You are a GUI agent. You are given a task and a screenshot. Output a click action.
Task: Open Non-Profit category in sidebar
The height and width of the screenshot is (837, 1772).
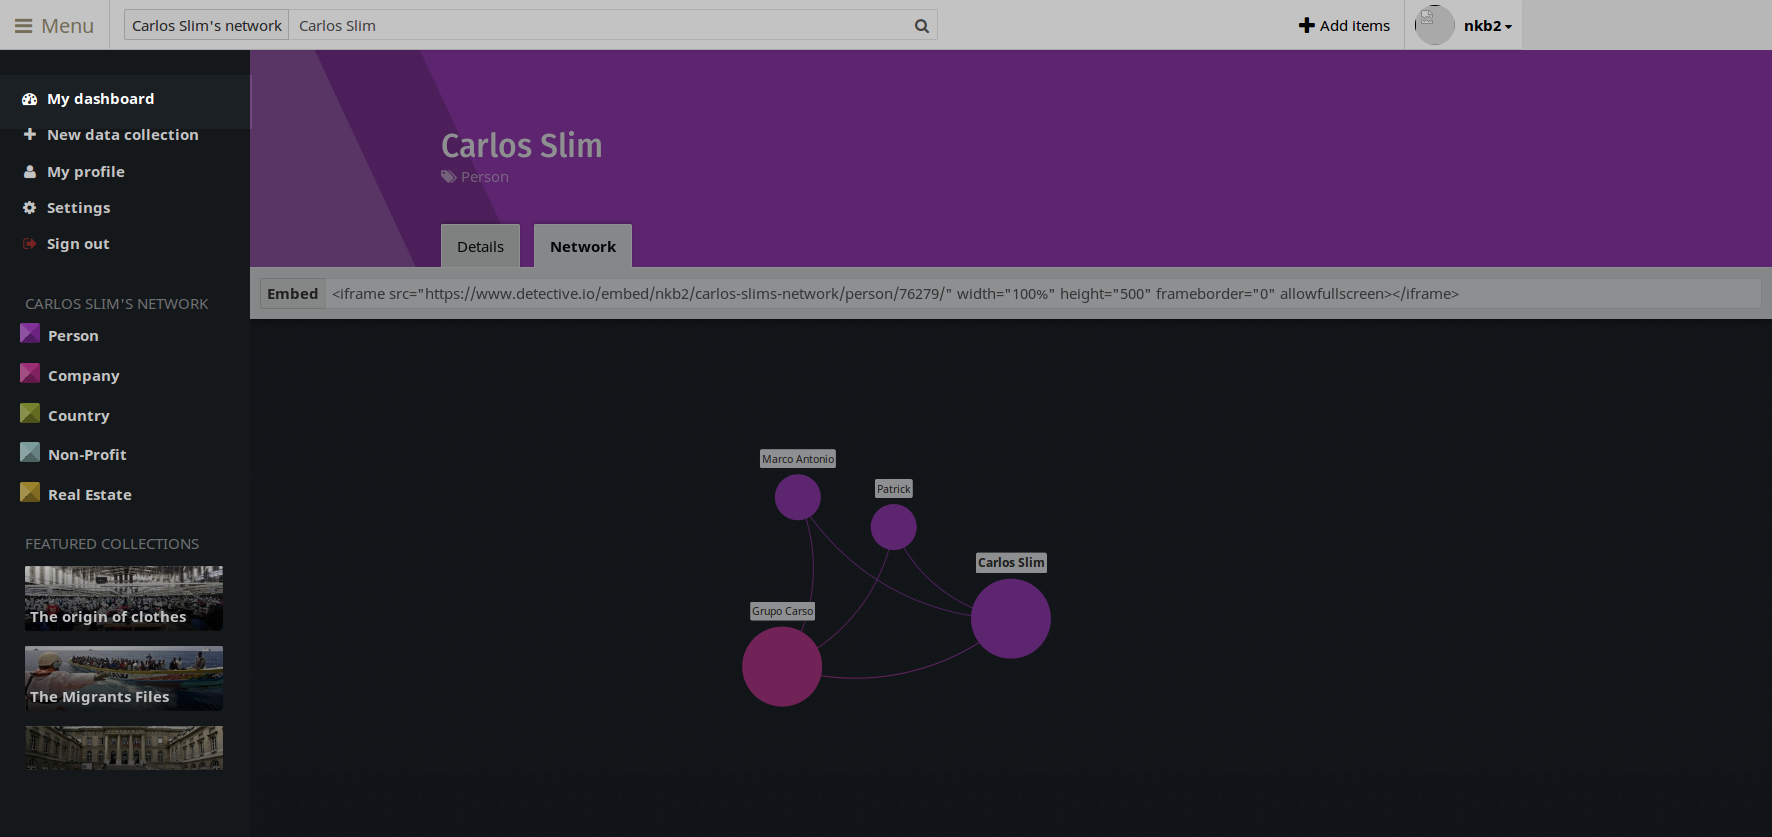tap(87, 455)
